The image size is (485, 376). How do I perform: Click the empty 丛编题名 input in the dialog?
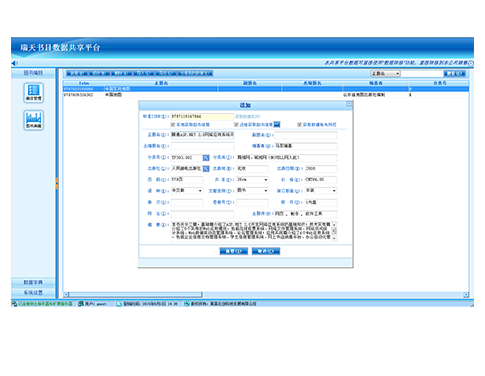(x=202, y=146)
